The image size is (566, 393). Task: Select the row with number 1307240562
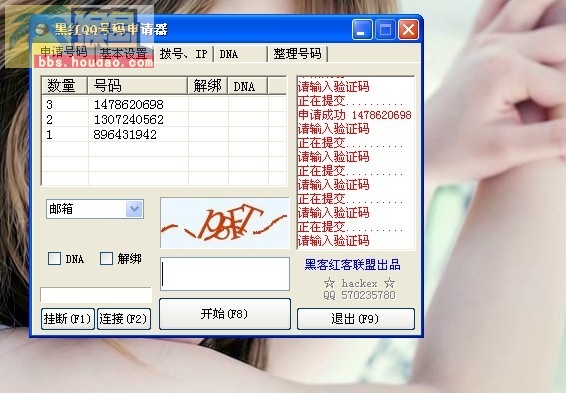tap(164, 119)
